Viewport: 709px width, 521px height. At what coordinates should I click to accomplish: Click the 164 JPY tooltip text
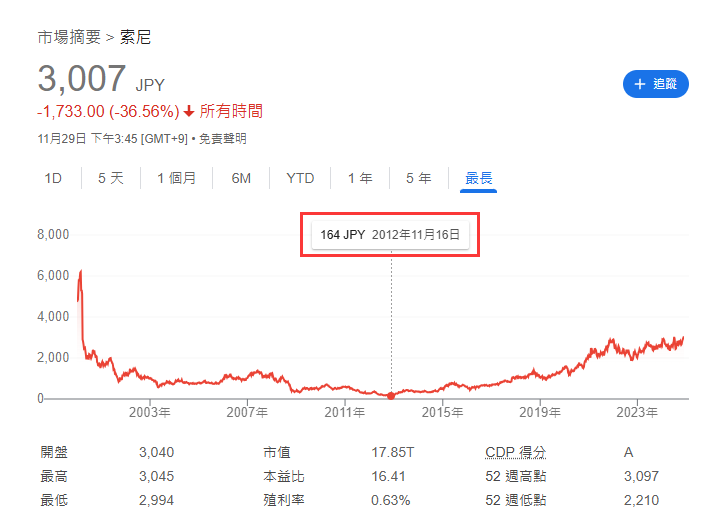(x=342, y=235)
